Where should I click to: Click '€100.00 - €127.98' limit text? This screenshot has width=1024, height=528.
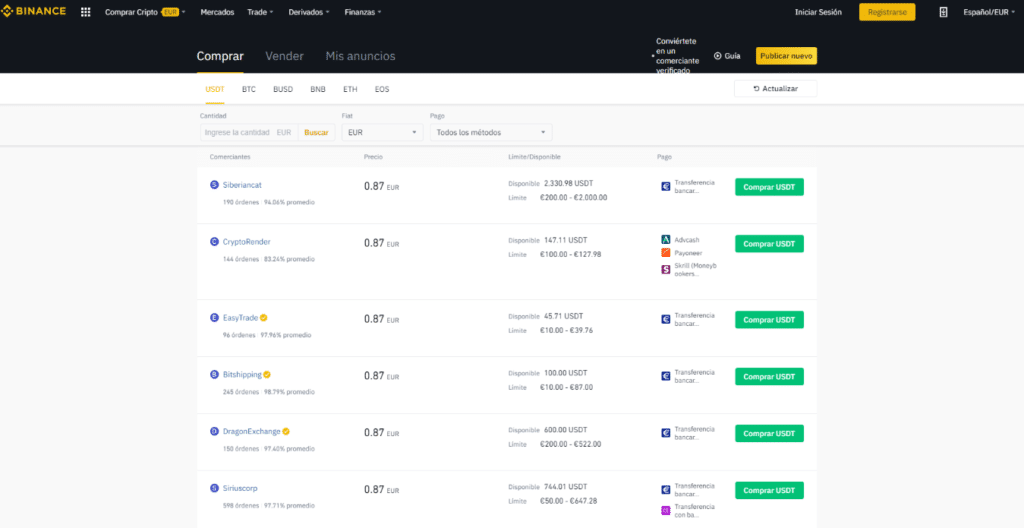click(571, 254)
